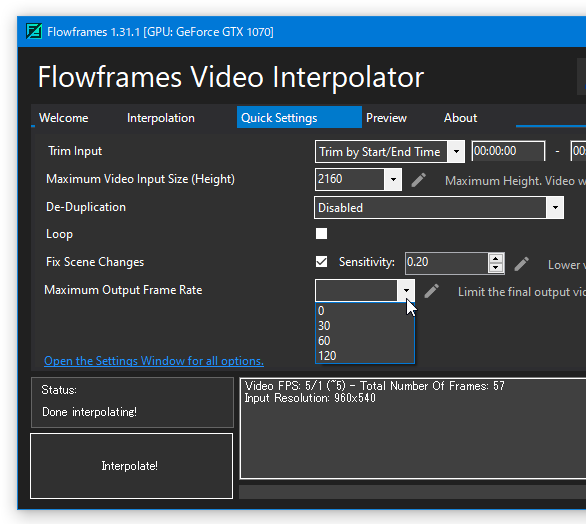Click the 'Flowframes Video Interpolator' heading
The height and width of the screenshot is (524, 586).
pos(231,77)
